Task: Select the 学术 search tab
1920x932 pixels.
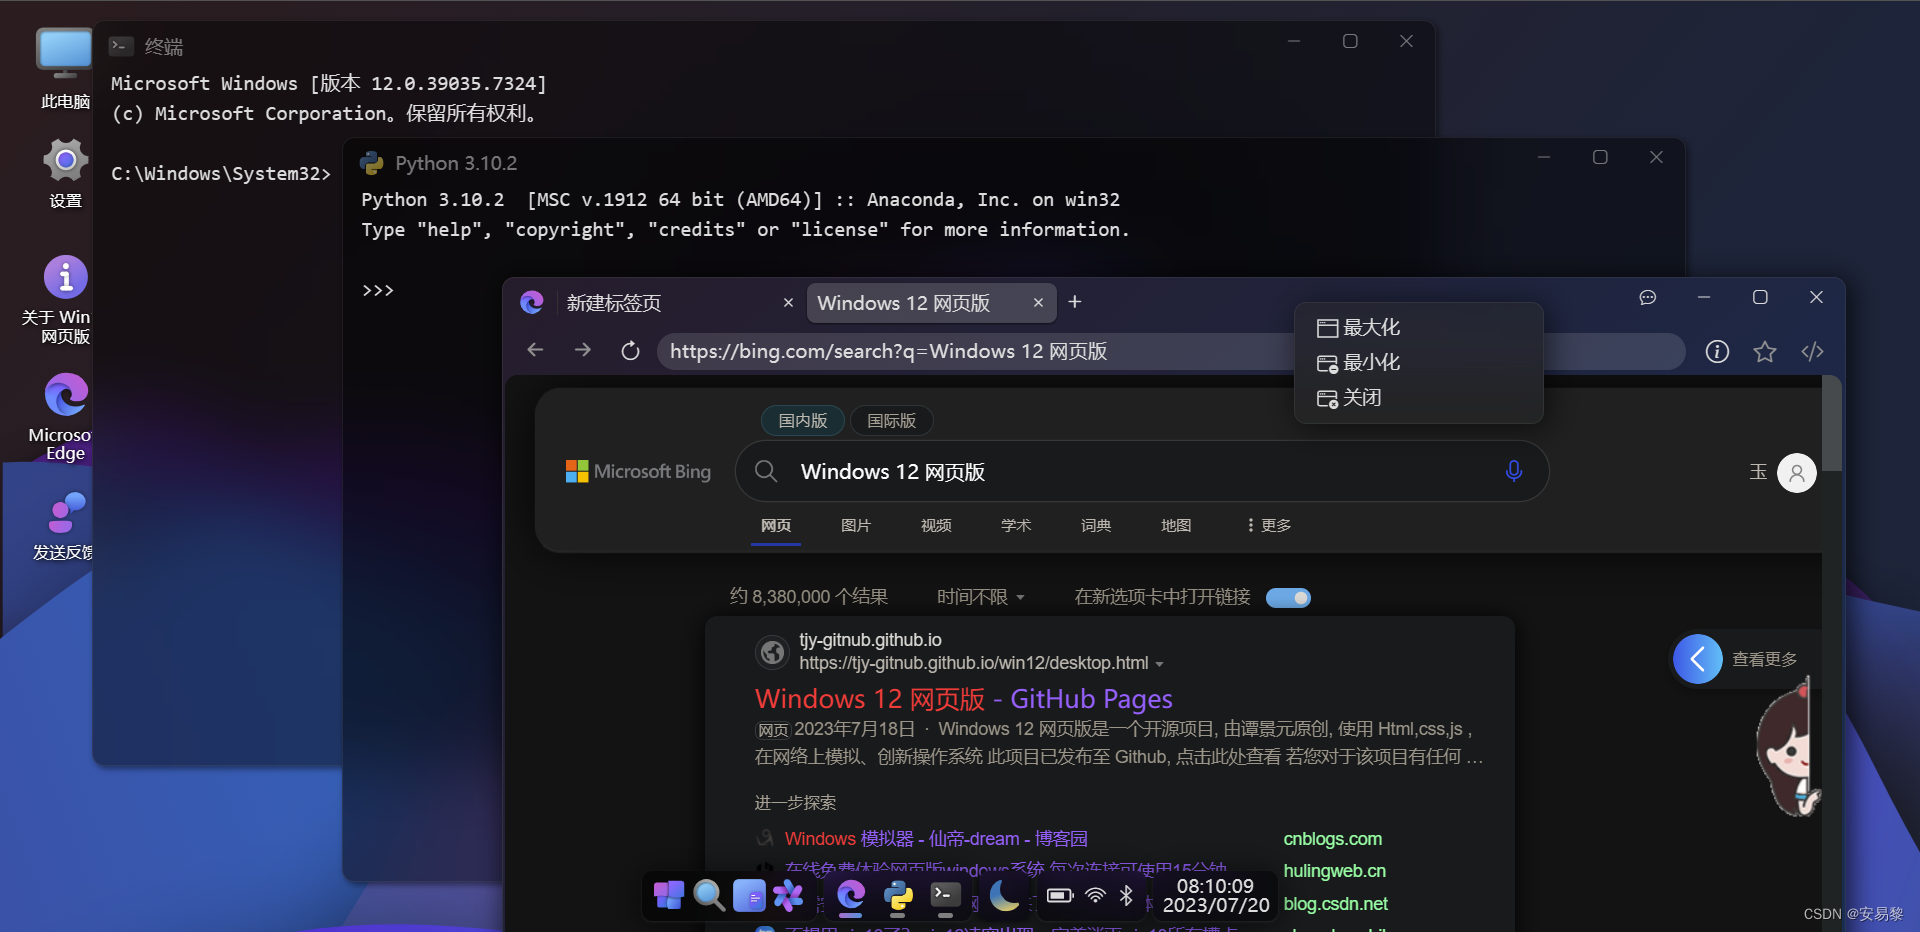Action: (x=1015, y=525)
